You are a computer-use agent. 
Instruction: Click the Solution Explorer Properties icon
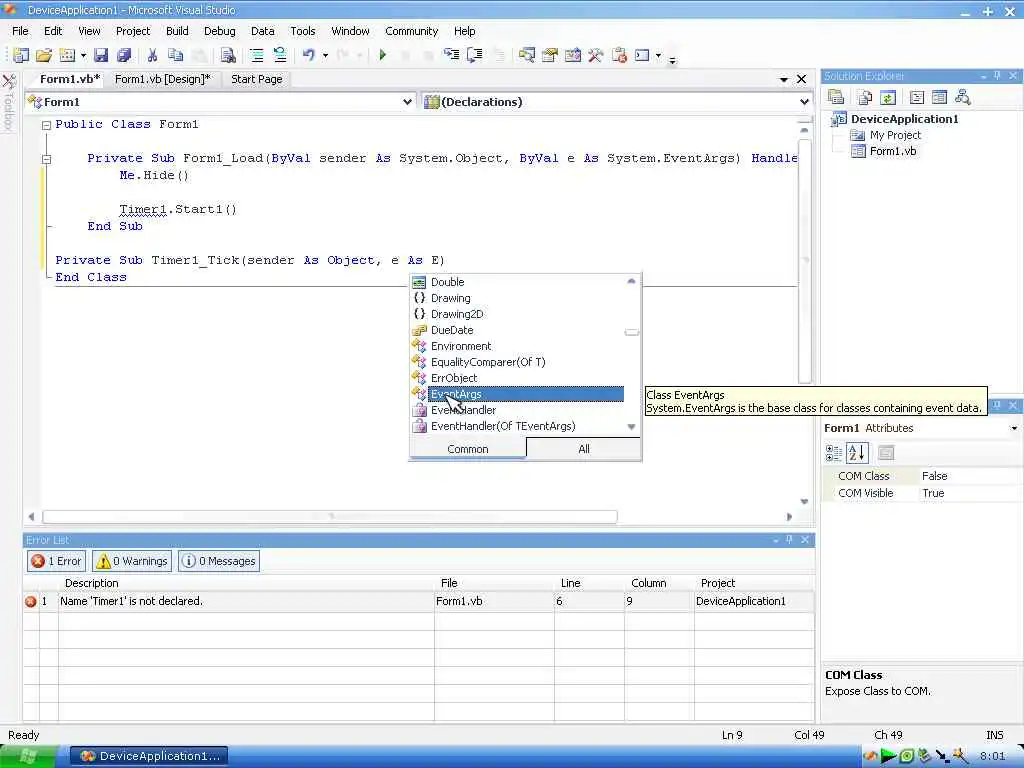(x=836, y=97)
